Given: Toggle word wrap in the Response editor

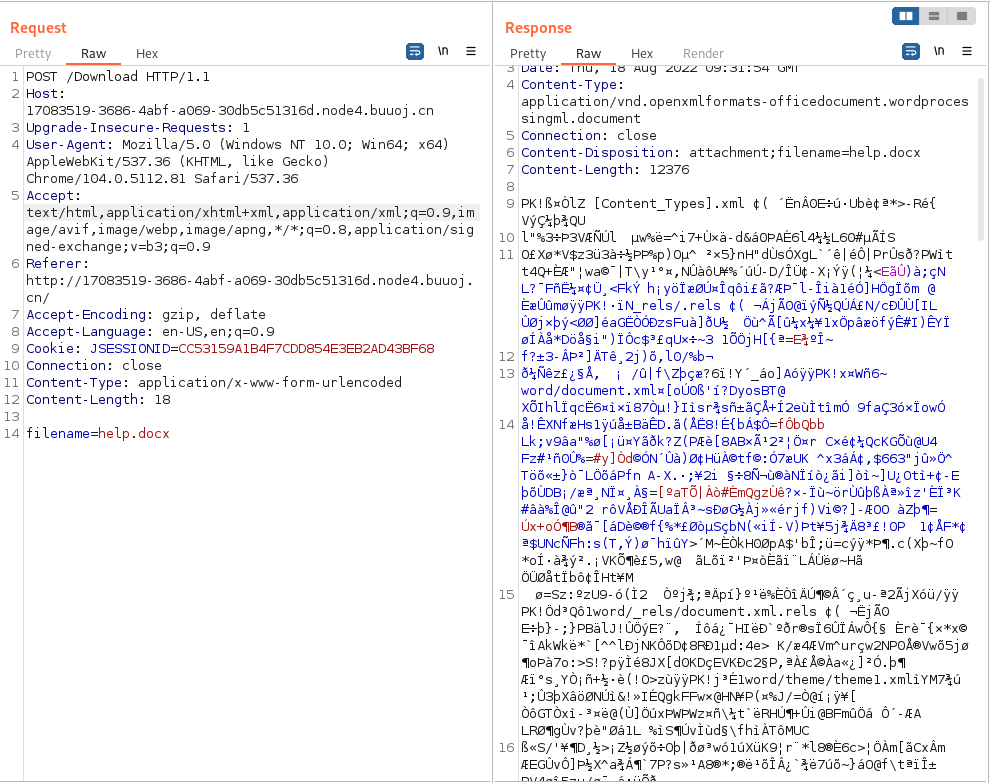Looking at the screenshot, I should coord(910,51).
